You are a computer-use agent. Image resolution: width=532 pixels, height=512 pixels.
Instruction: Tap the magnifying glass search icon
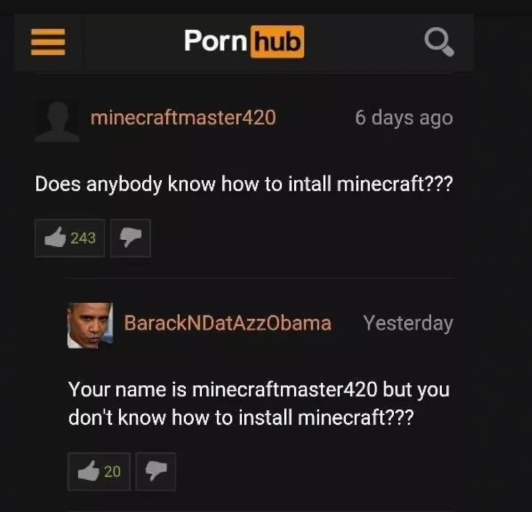[x=439, y=42]
